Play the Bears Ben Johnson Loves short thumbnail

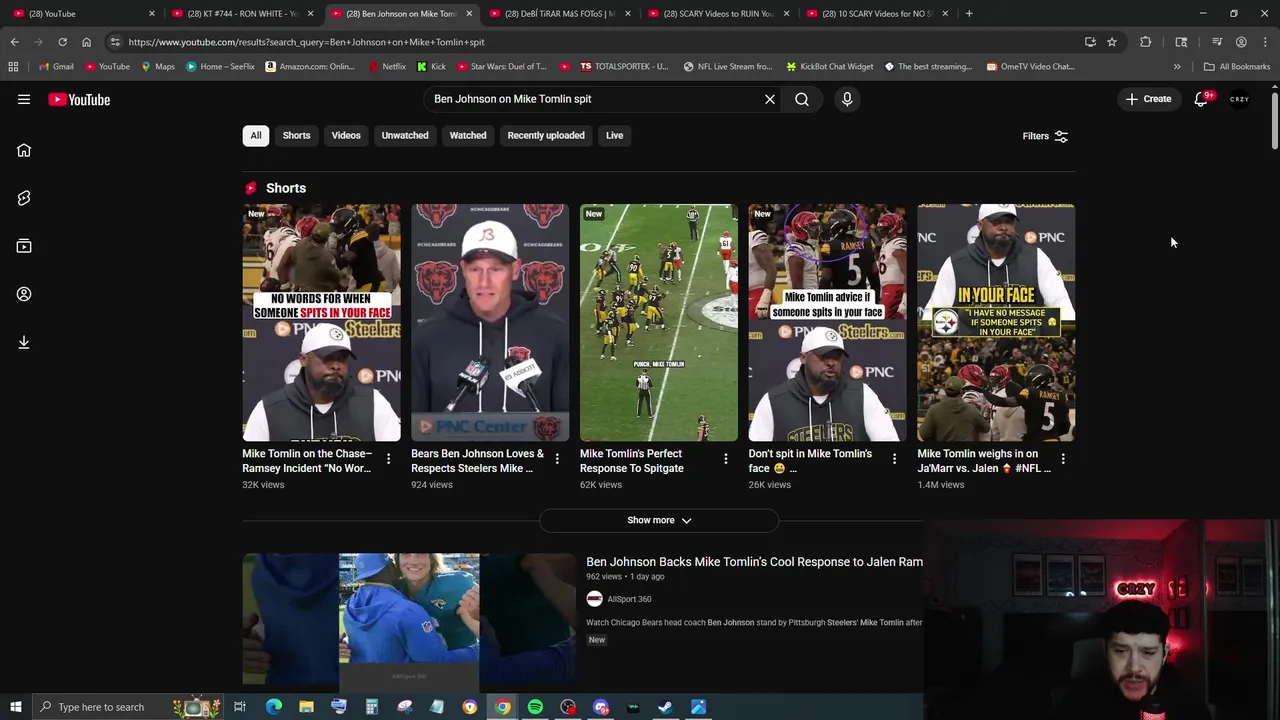pos(490,322)
